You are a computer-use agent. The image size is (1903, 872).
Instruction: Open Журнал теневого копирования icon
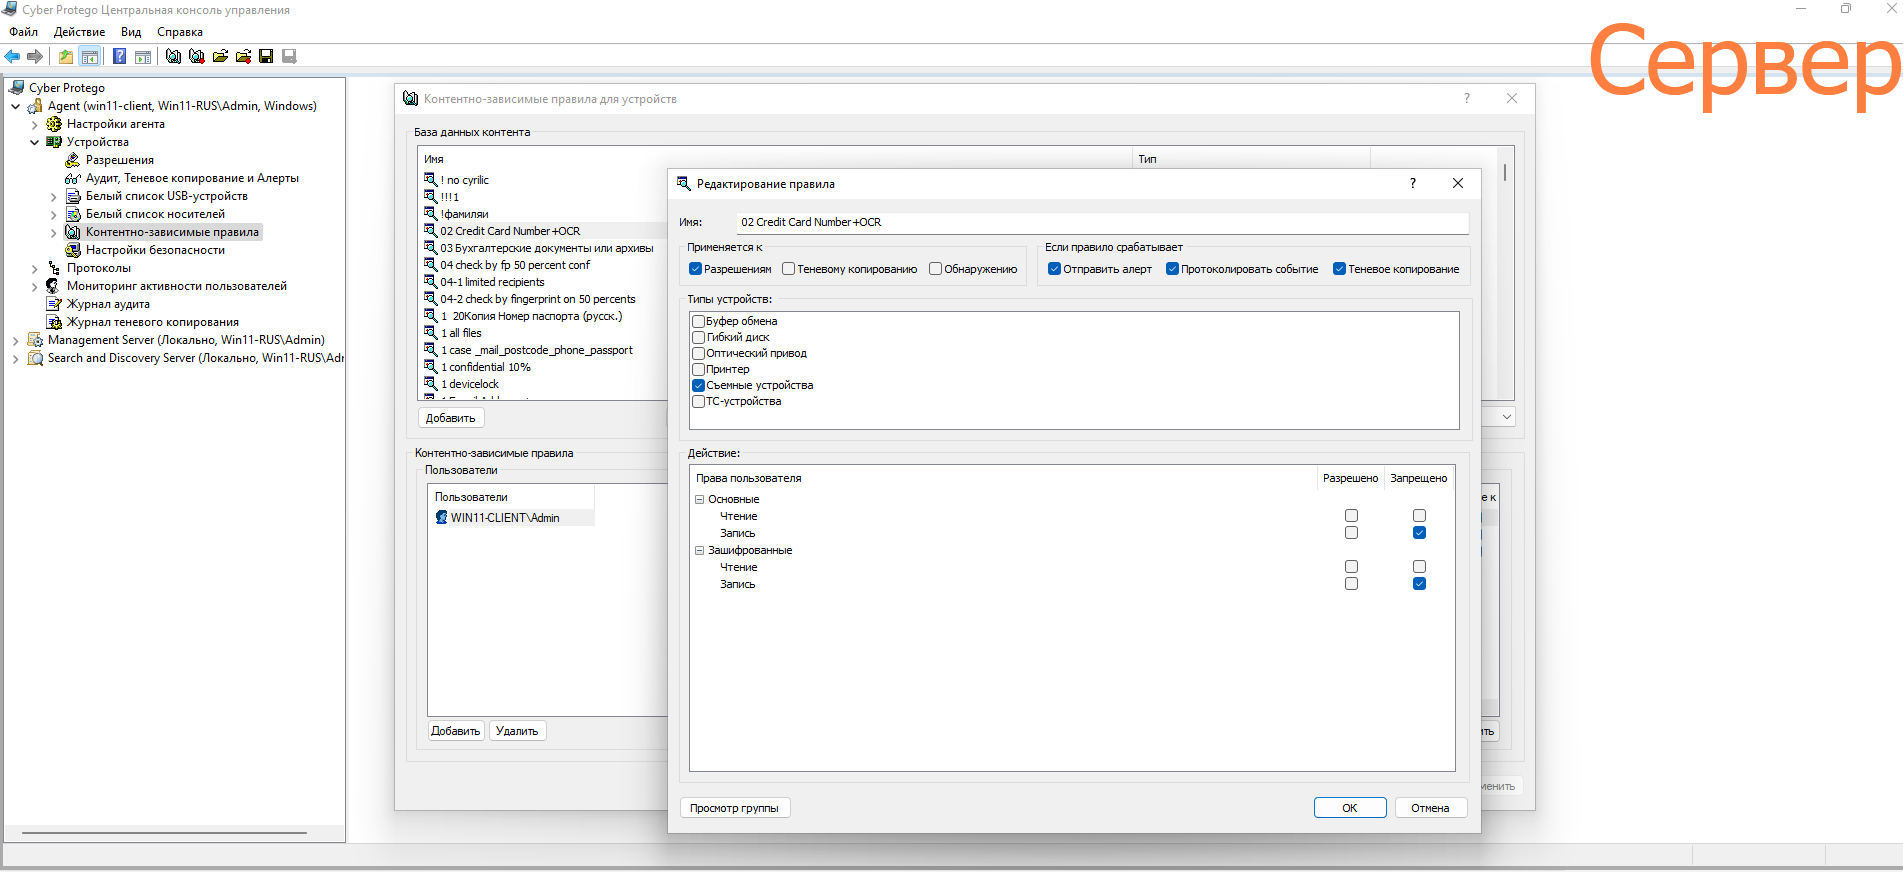click(54, 322)
